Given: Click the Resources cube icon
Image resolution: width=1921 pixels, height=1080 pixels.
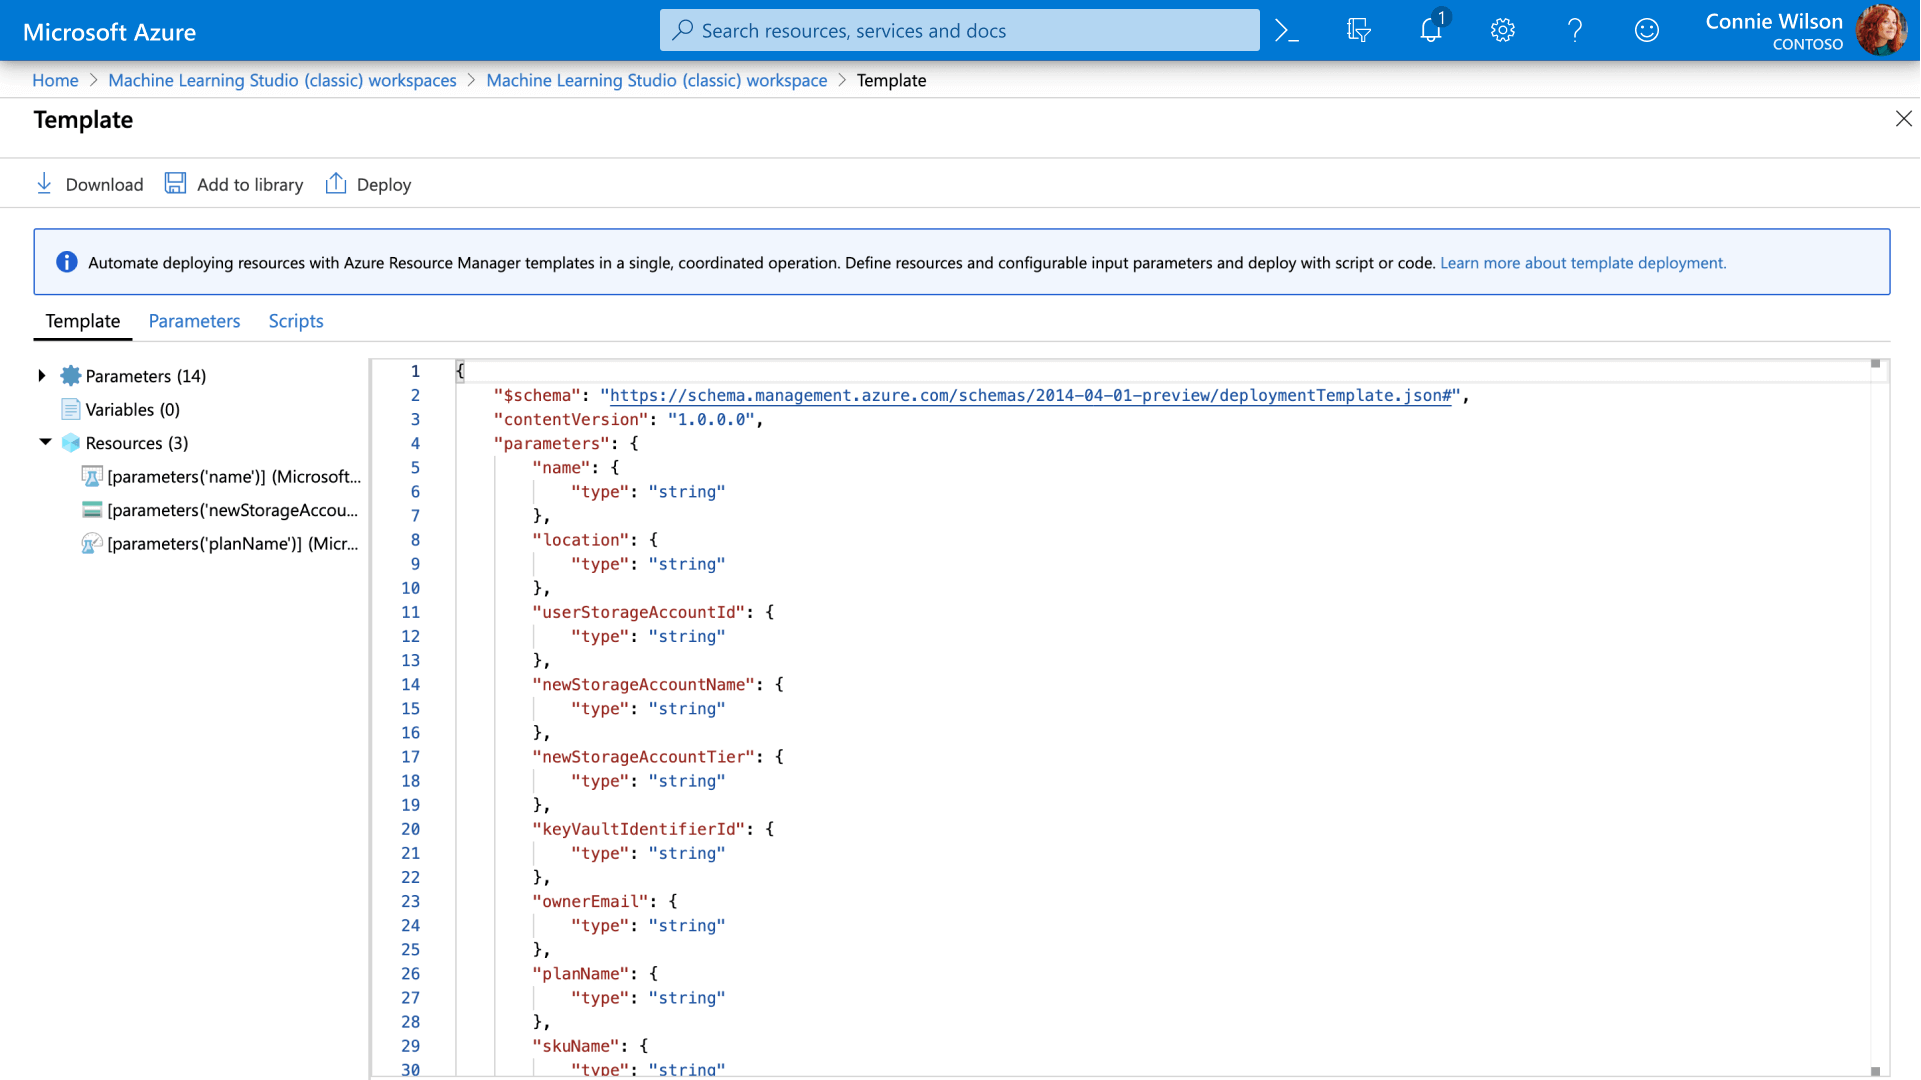Looking at the screenshot, I should pyautogui.click(x=71, y=443).
